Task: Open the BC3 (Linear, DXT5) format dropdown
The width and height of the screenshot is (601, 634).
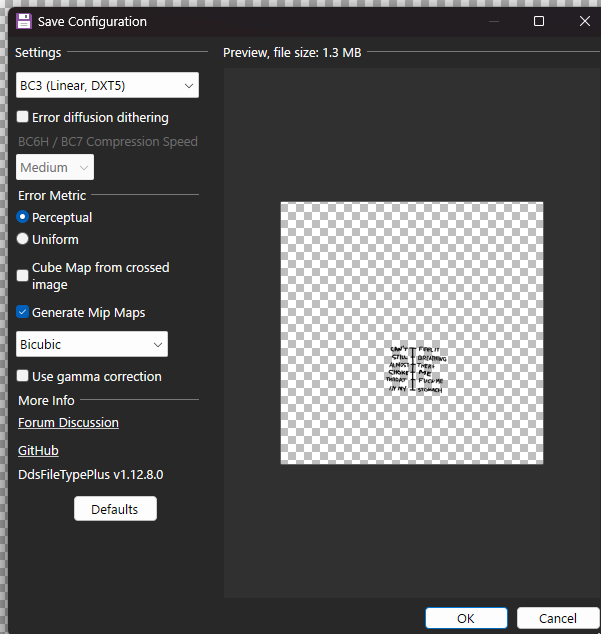Action: [x=107, y=85]
